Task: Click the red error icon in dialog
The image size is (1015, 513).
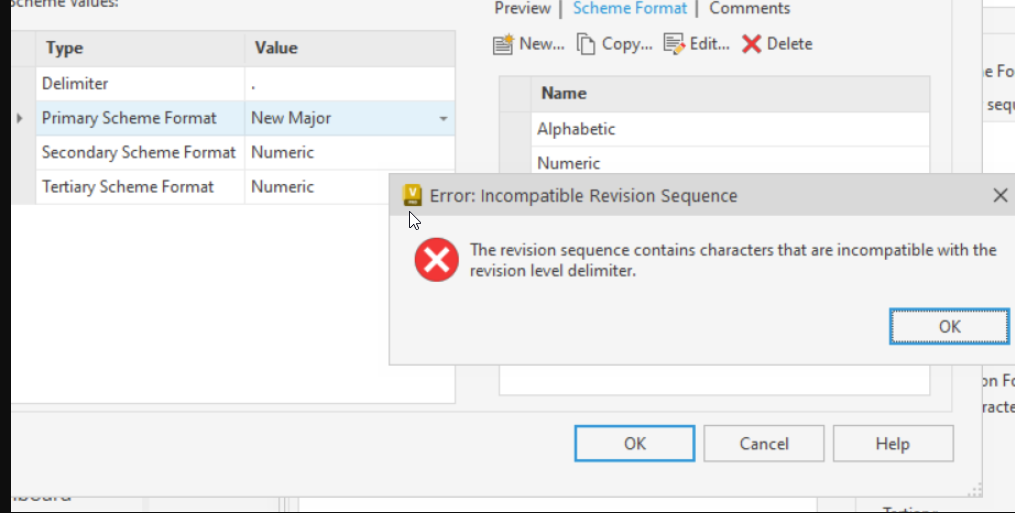Action: pyautogui.click(x=437, y=261)
